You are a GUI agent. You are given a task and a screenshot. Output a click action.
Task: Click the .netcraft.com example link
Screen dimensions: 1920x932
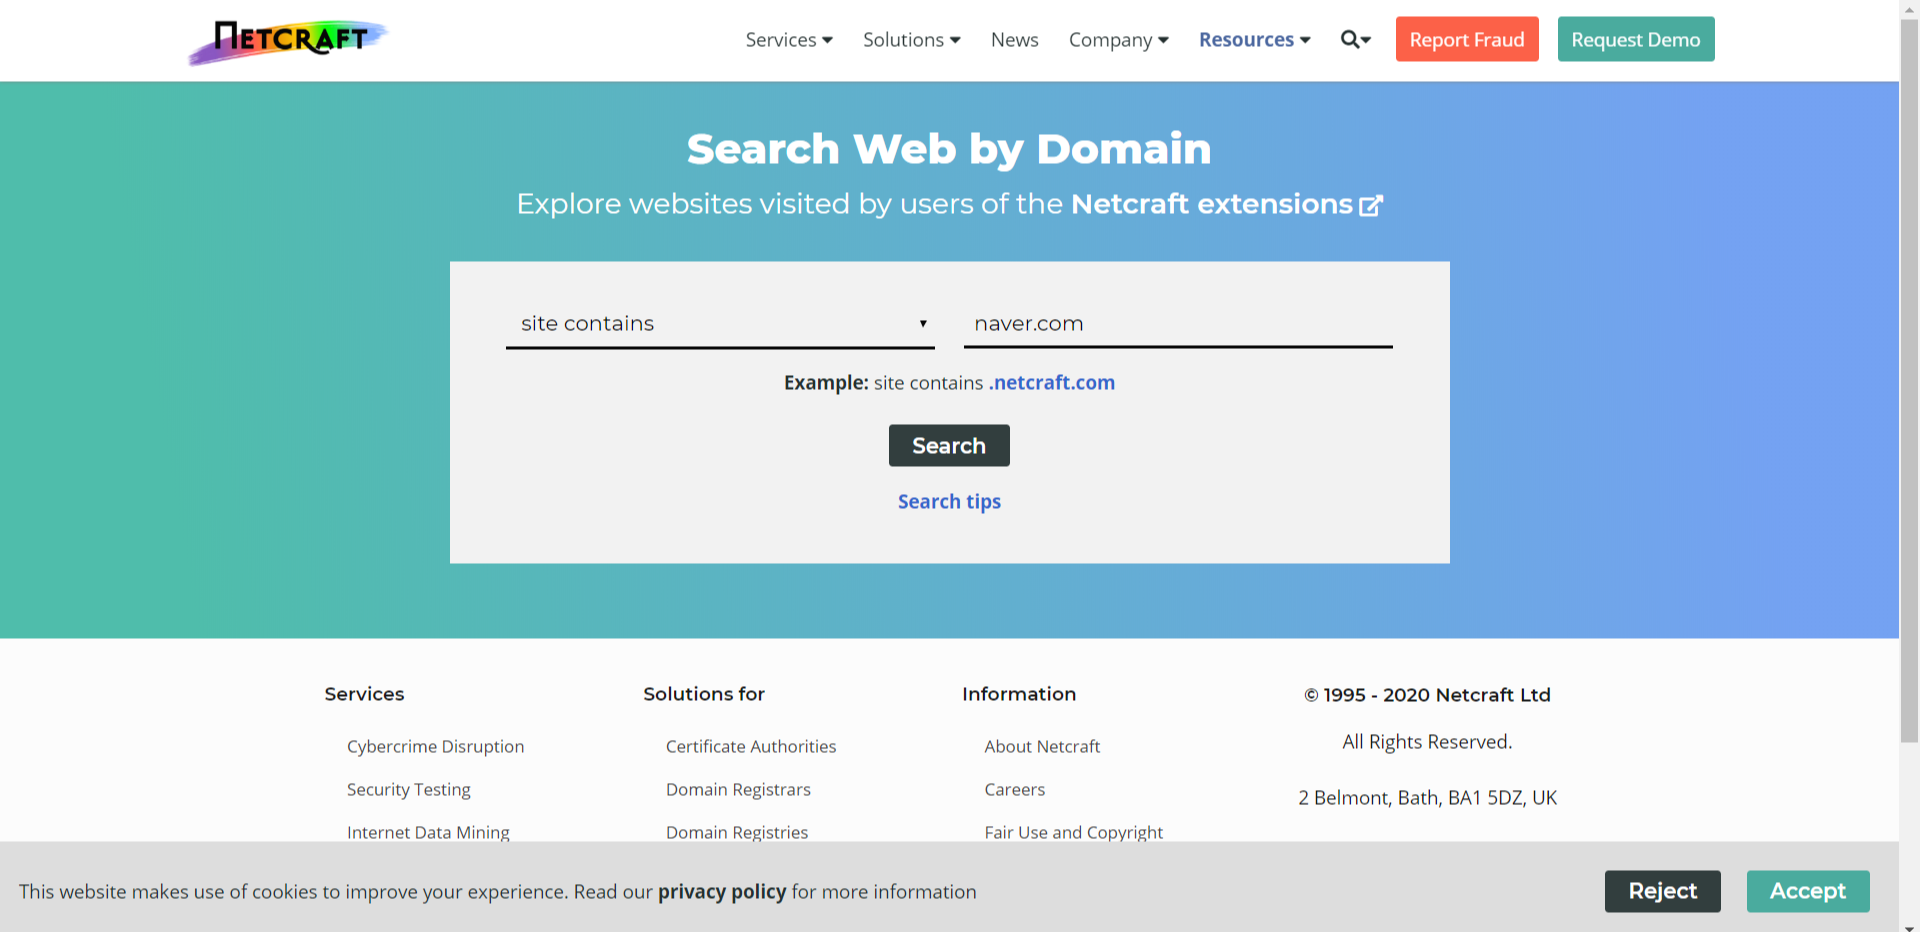(1052, 383)
